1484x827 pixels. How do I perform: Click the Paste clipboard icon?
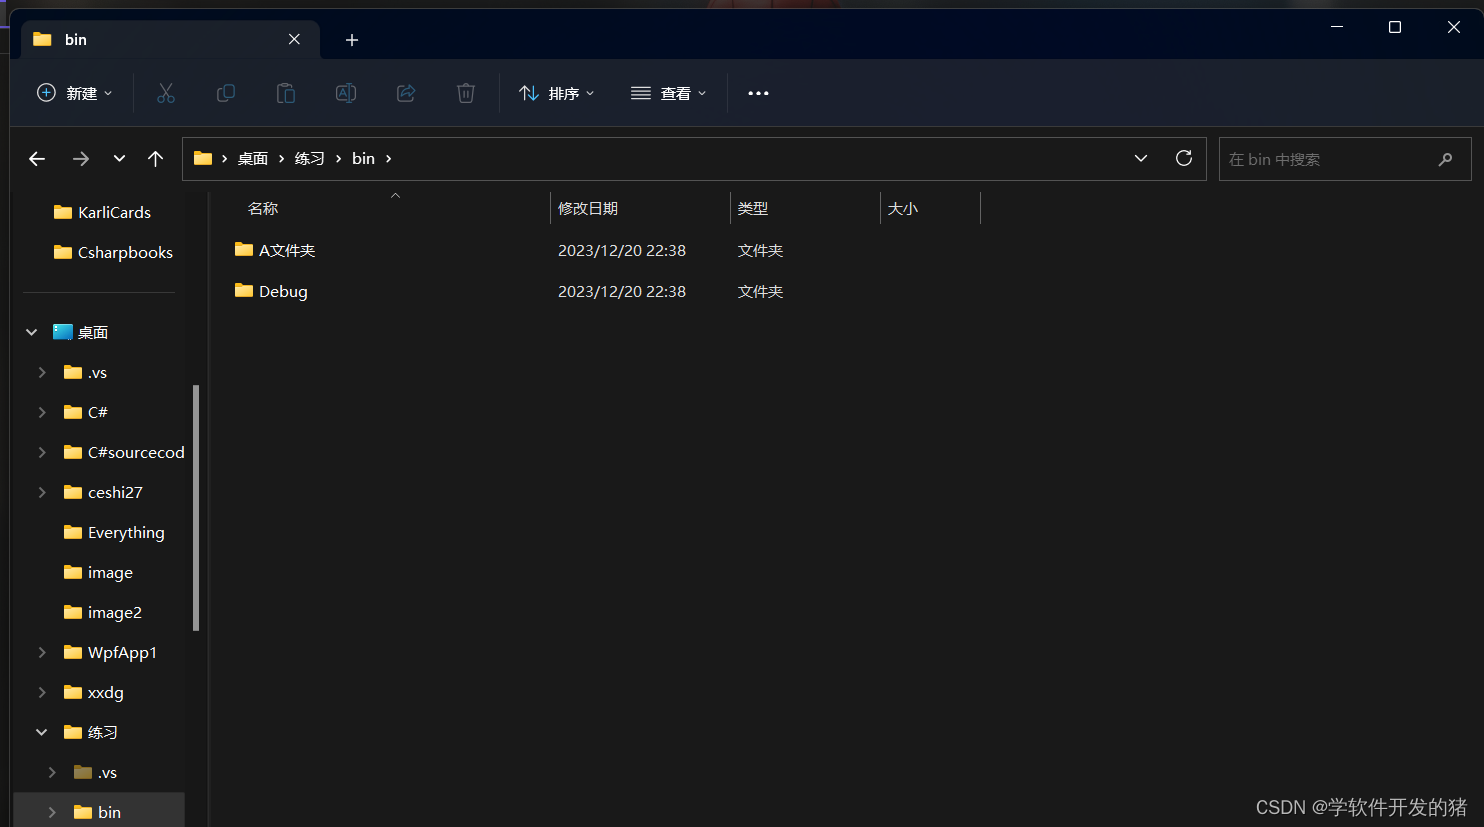(286, 93)
